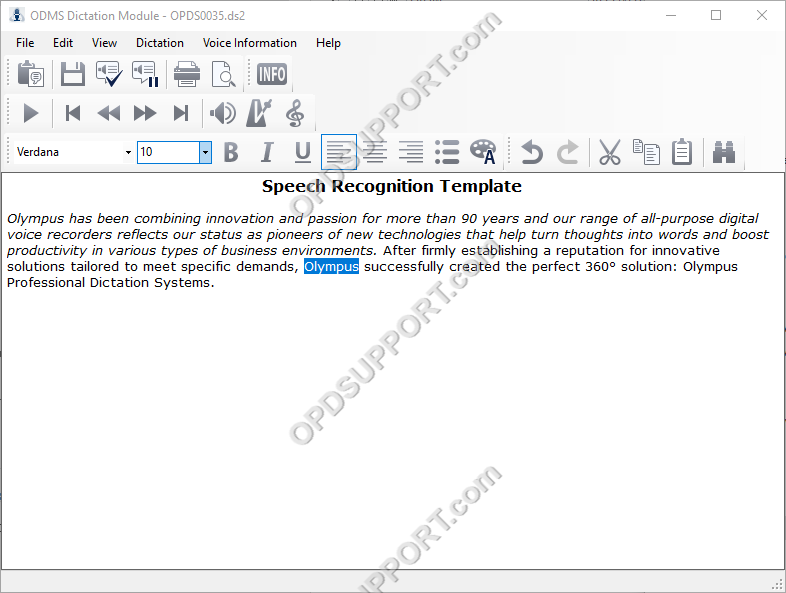Cut selection with the scissors icon
This screenshot has height=593, width=786.
(x=610, y=152)
